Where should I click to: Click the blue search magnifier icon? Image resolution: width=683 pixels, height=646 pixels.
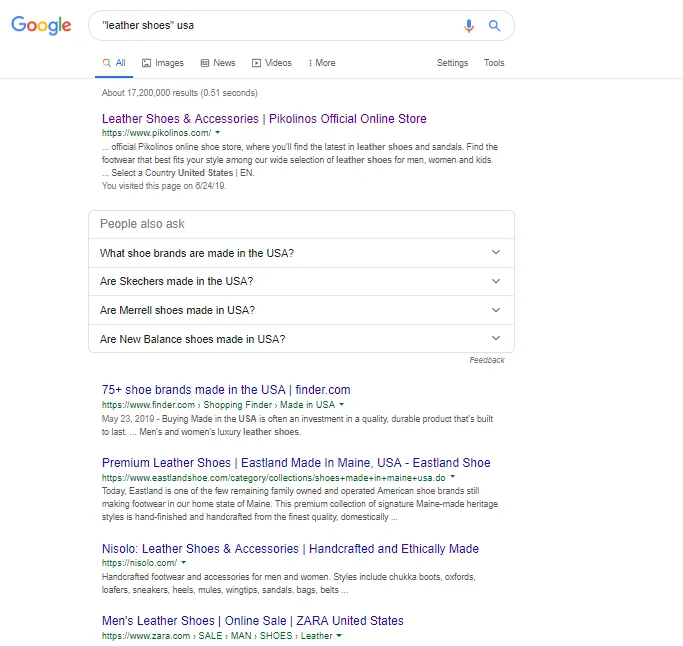[x=494, y=26]
